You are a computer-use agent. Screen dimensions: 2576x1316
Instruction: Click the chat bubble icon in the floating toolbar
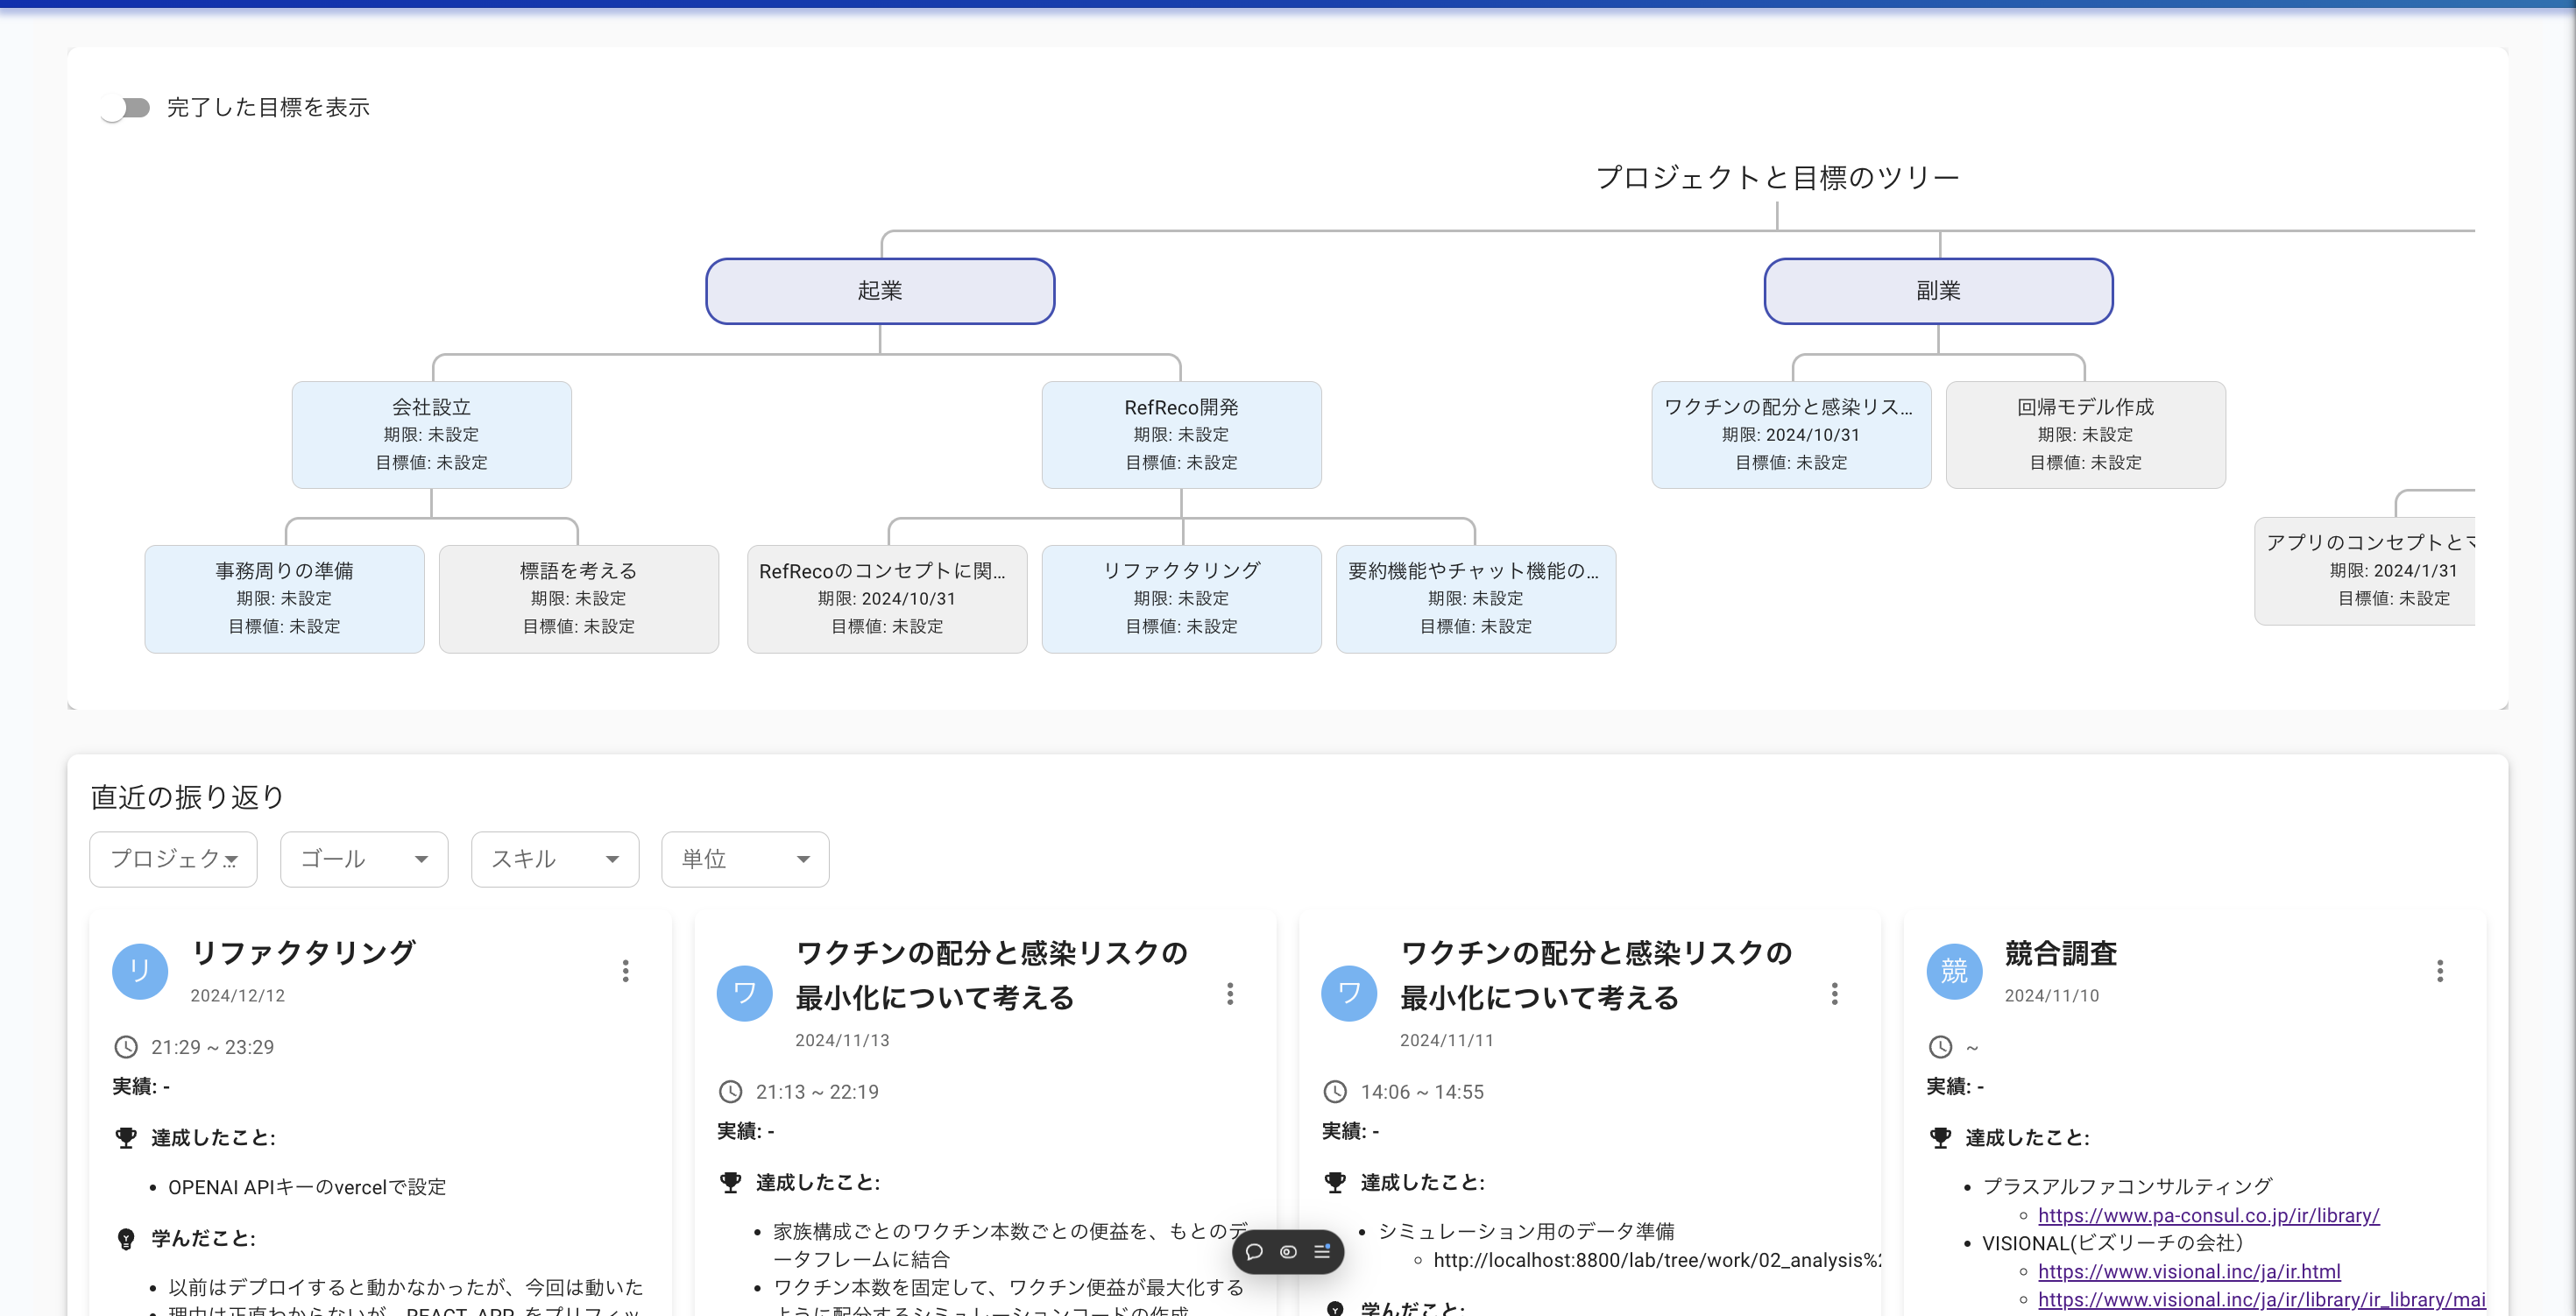1254,1252
